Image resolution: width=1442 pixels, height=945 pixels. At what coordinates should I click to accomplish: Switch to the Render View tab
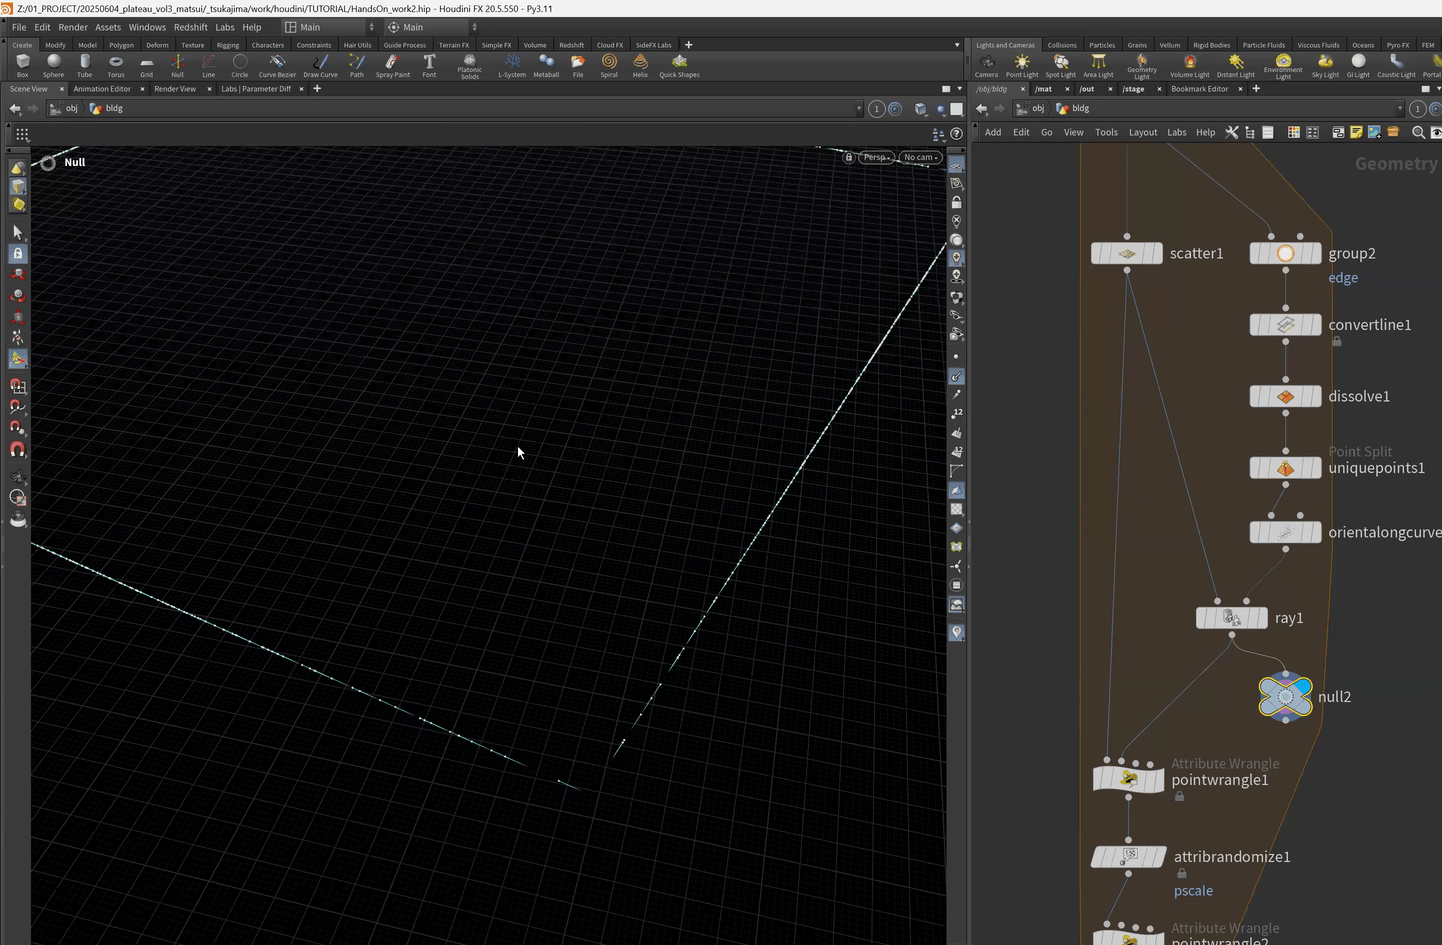pos(175,89)
